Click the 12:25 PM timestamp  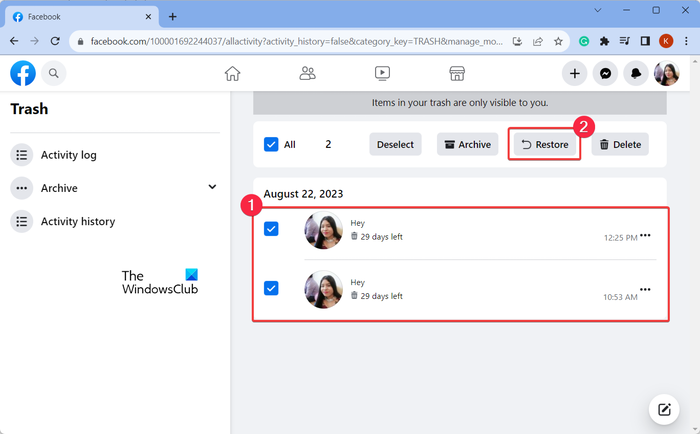(621, 238)
